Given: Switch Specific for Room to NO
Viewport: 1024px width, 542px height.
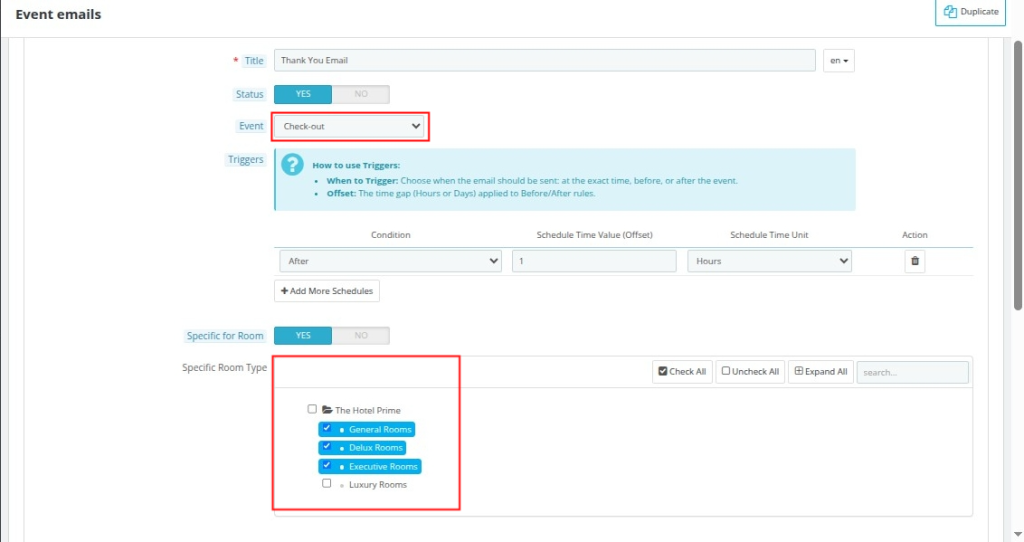Looking at the screenshot, I should (360, 336).
